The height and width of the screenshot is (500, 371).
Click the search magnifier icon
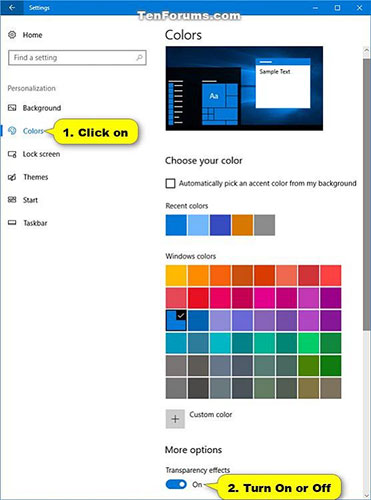coord(139,58)
